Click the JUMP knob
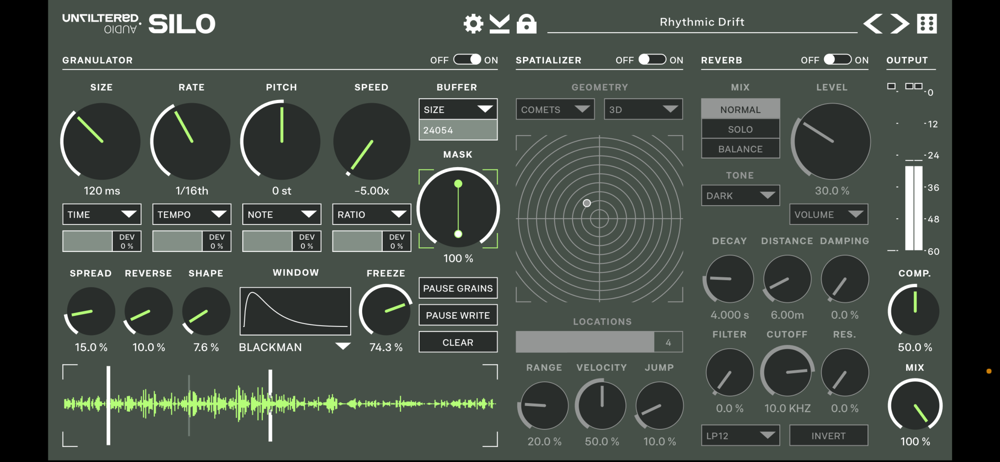The image size is (1000, 462). [x=659, y=406]
